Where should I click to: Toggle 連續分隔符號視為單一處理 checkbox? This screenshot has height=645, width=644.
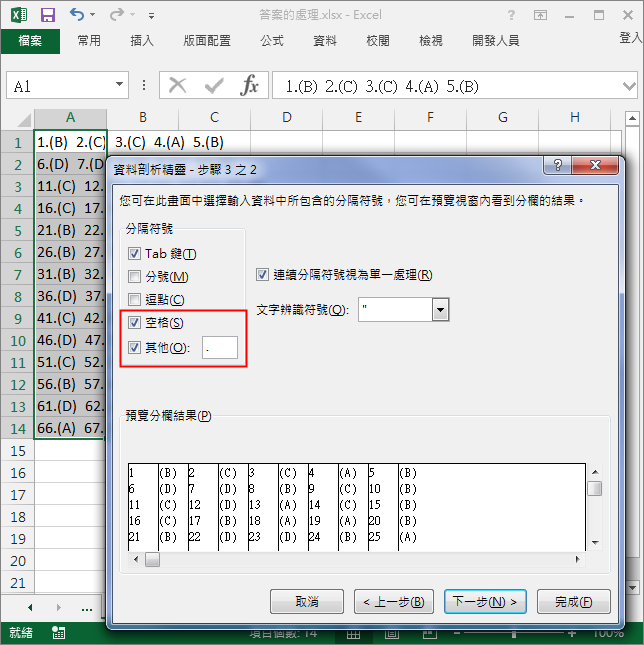(x=262, y=274)
